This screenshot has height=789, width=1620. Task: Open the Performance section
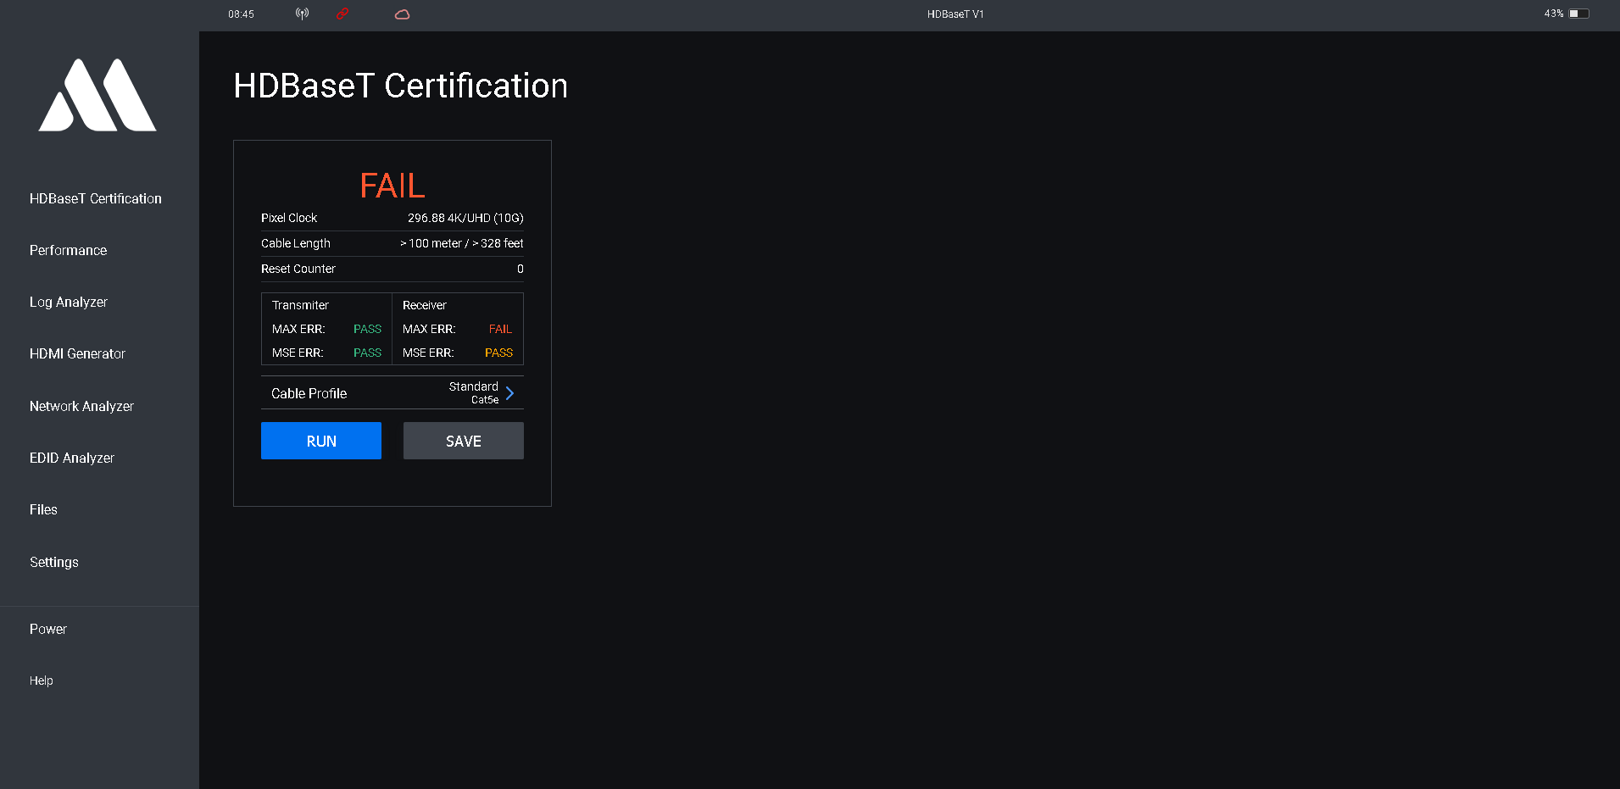click(68, 250)
